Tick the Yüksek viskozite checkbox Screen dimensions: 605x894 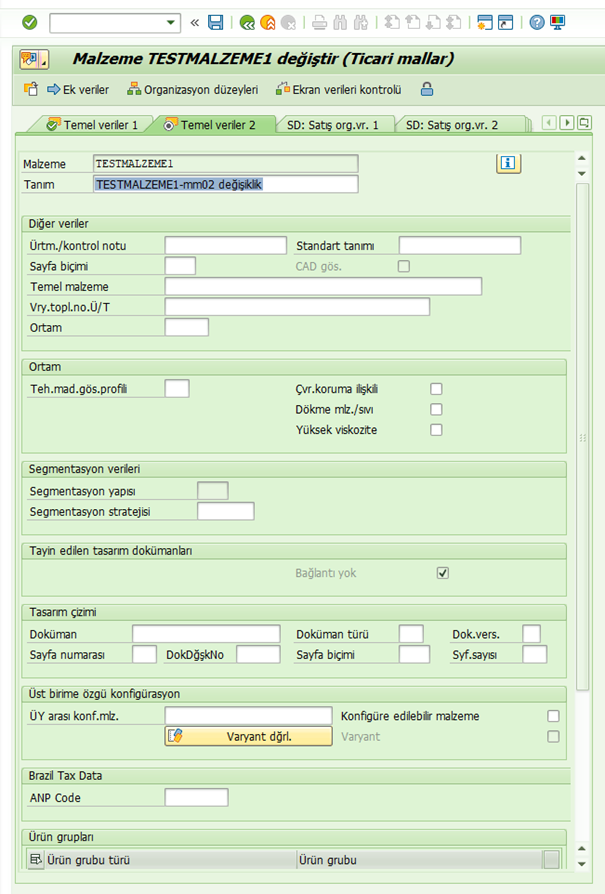point(436,430)
